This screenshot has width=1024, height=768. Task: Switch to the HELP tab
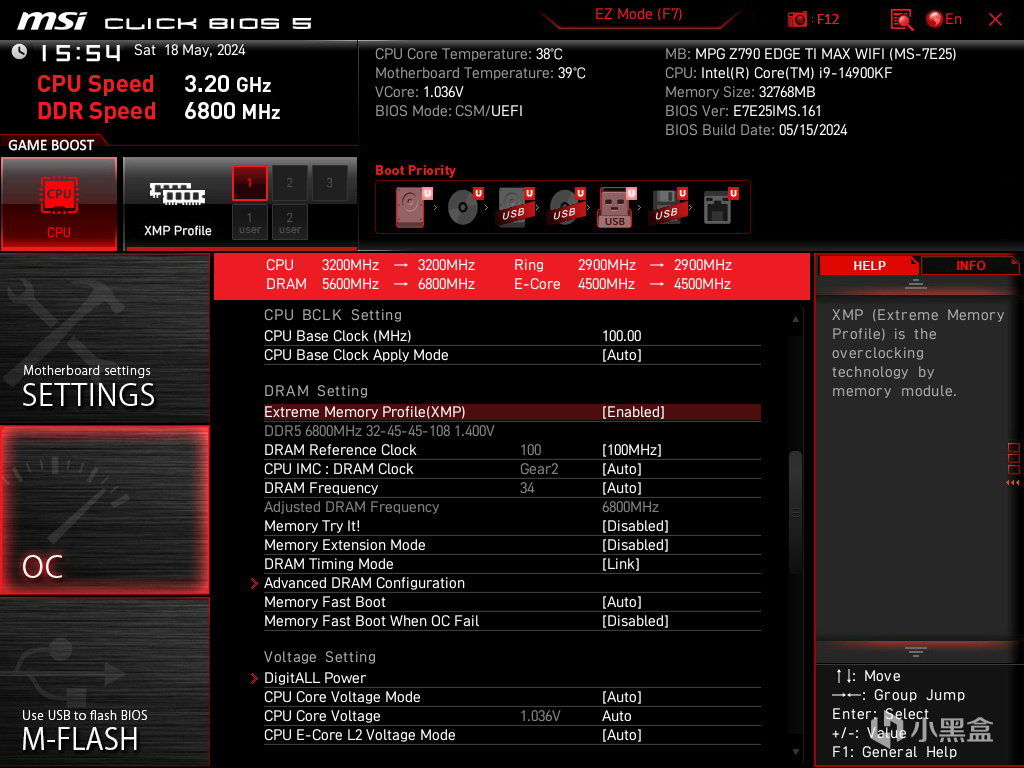869,266
